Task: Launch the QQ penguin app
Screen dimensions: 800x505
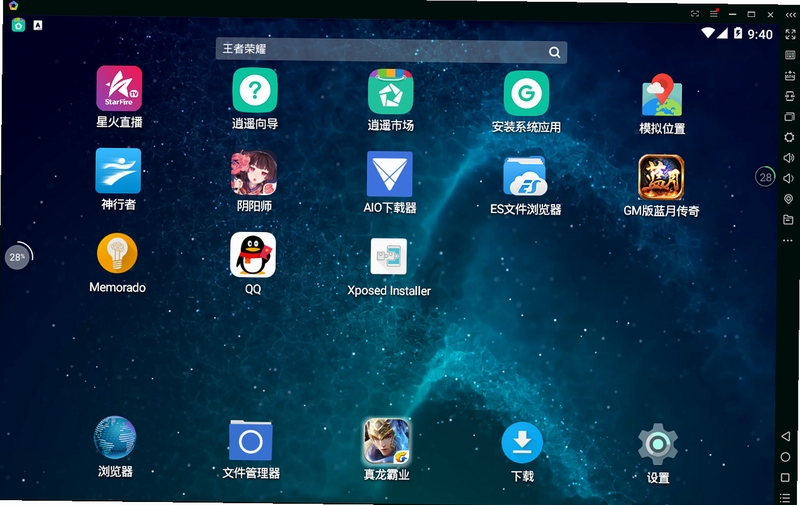Action: [253, 255]
